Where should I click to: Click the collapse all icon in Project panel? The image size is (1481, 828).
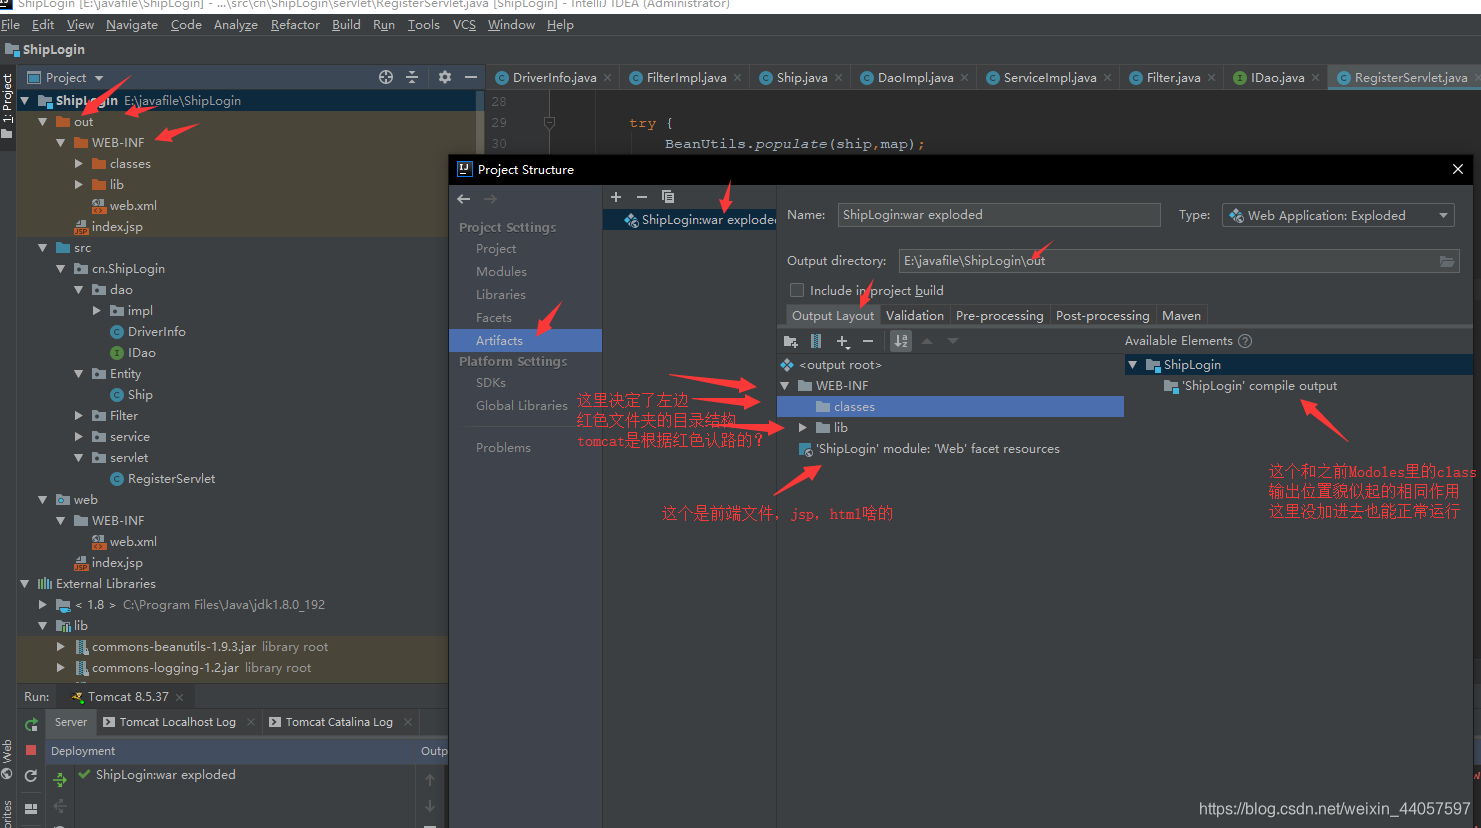pos(412,77)
